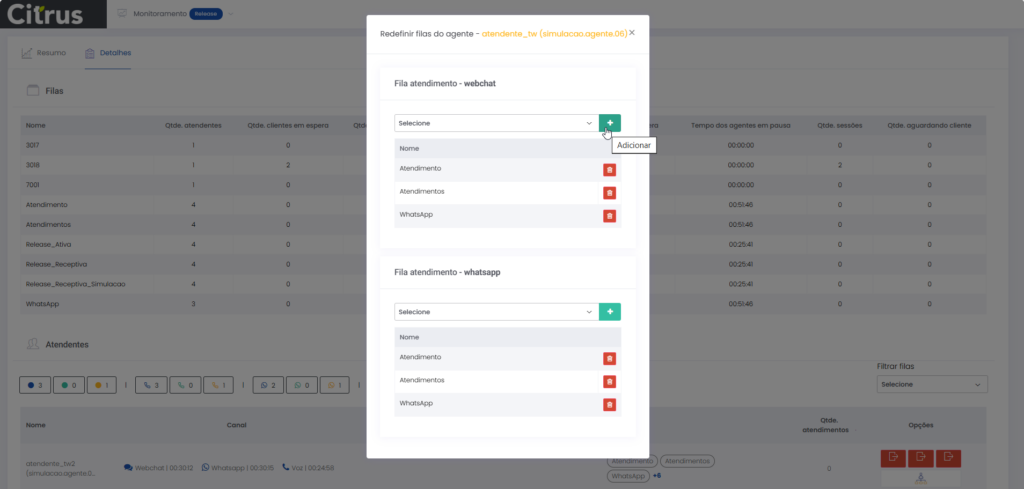The height and width of the screenshot is (489, 1024).
Task: Open the webchat Selecione queue dropdown
Action: (495, 123)
